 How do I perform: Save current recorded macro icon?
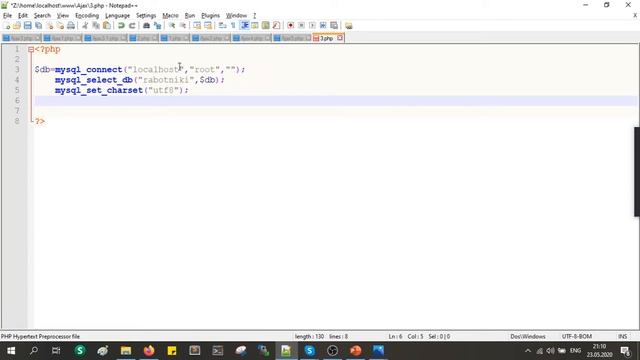(x=334, y=26)
